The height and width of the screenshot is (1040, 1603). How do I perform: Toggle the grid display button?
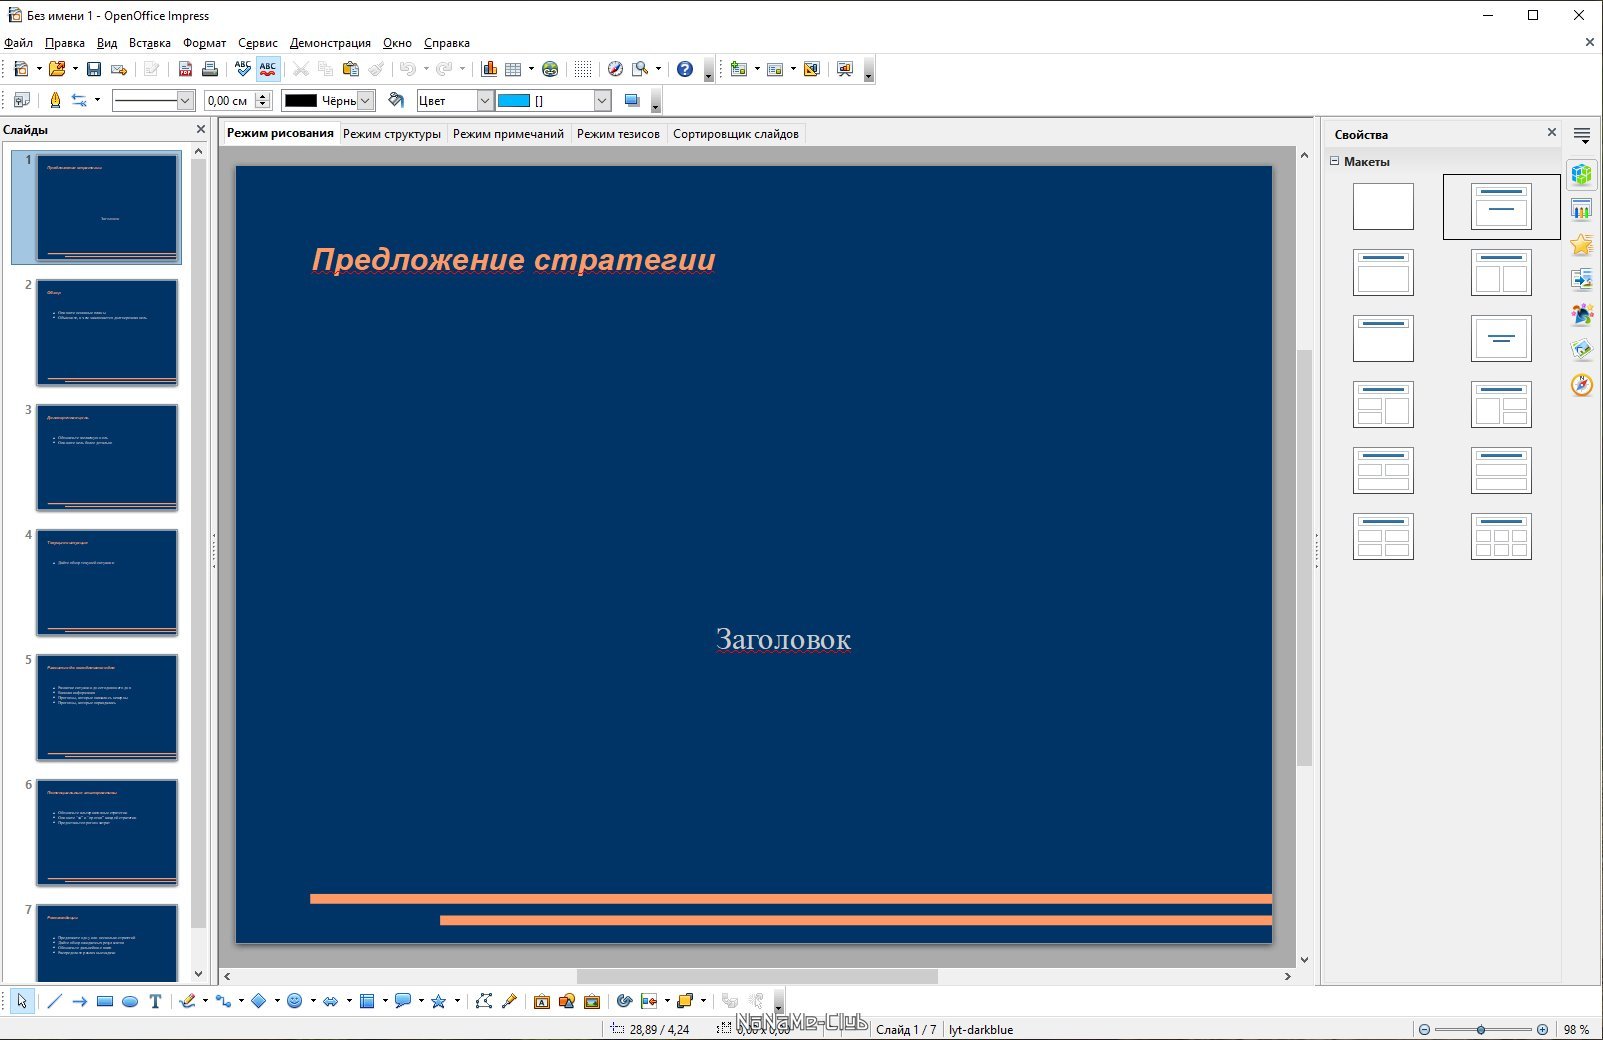[583, 69]
